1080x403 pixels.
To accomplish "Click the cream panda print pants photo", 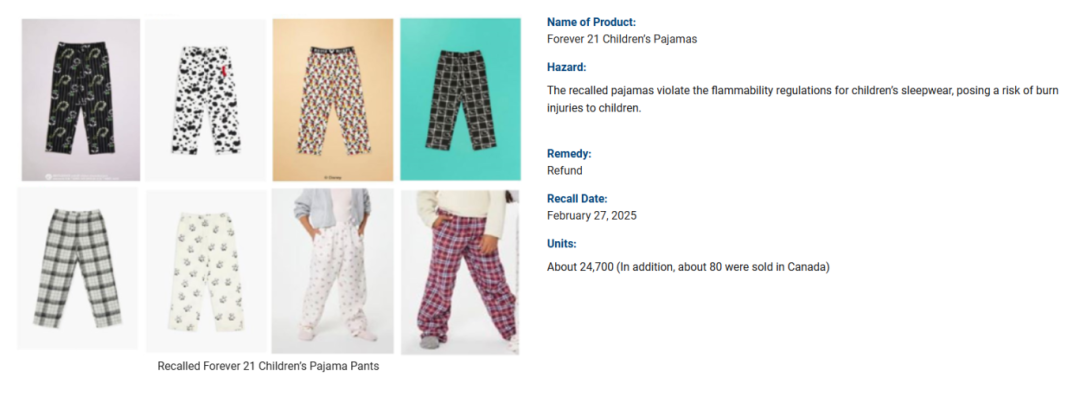I will tap(206, 271).
